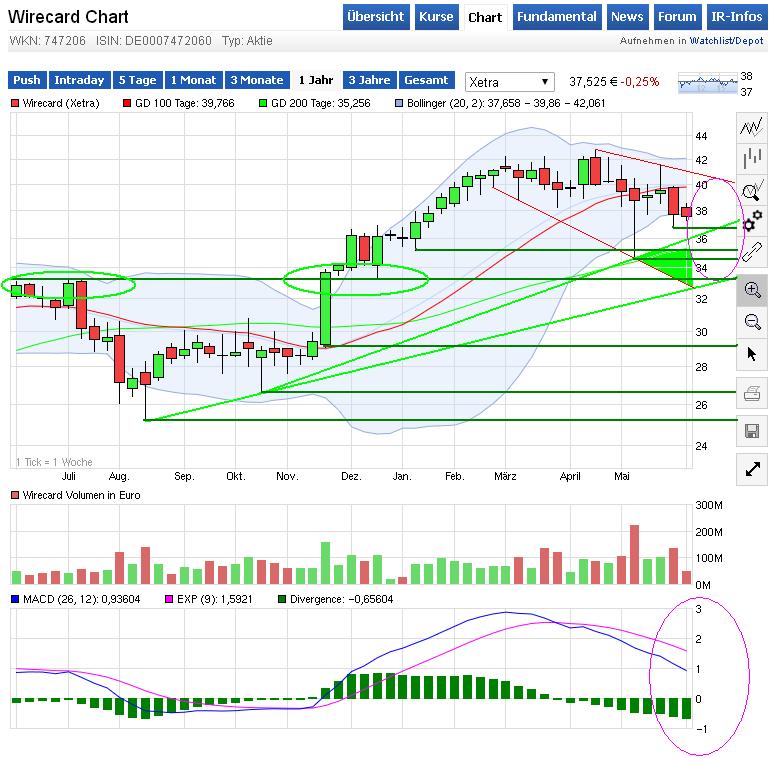
Task: Open the Kurse tab
Action: (x=436, y=17)
